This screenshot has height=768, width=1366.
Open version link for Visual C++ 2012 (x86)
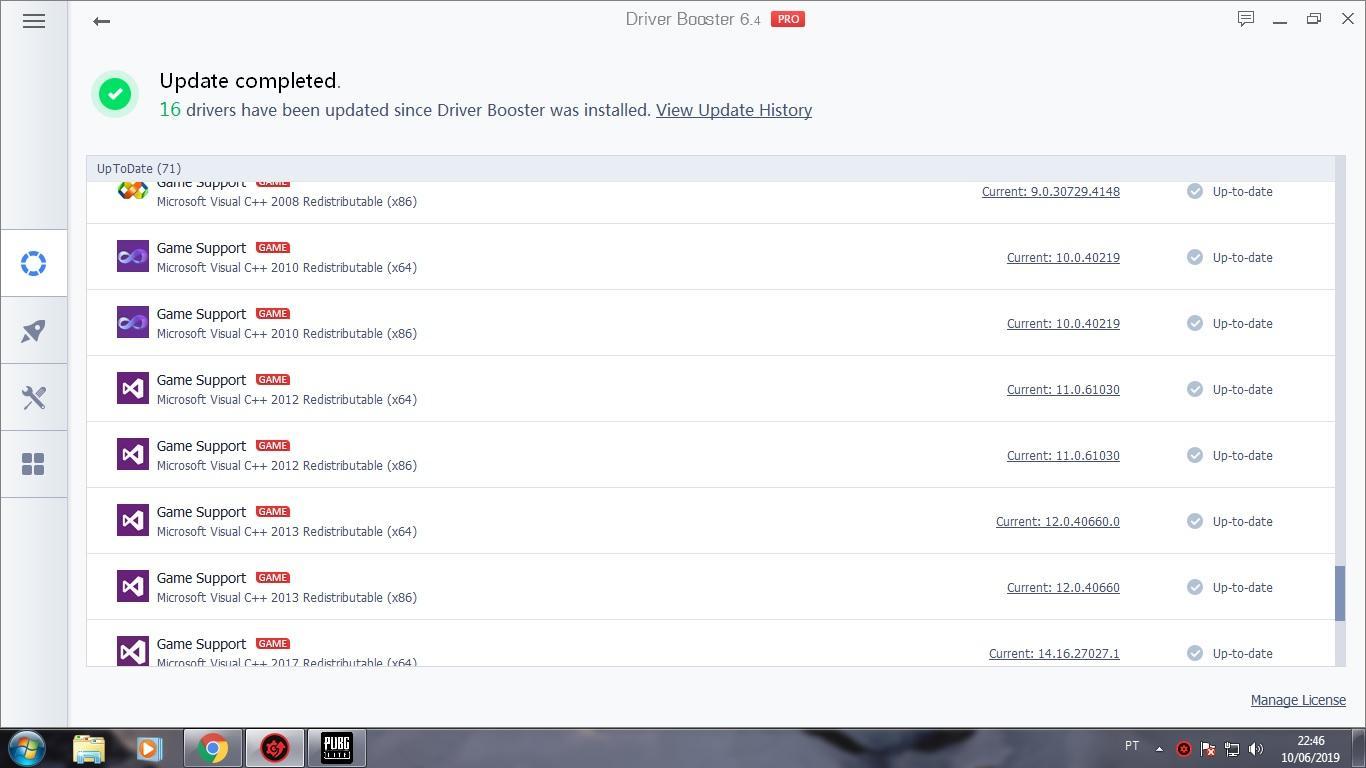pos(1063,455)
